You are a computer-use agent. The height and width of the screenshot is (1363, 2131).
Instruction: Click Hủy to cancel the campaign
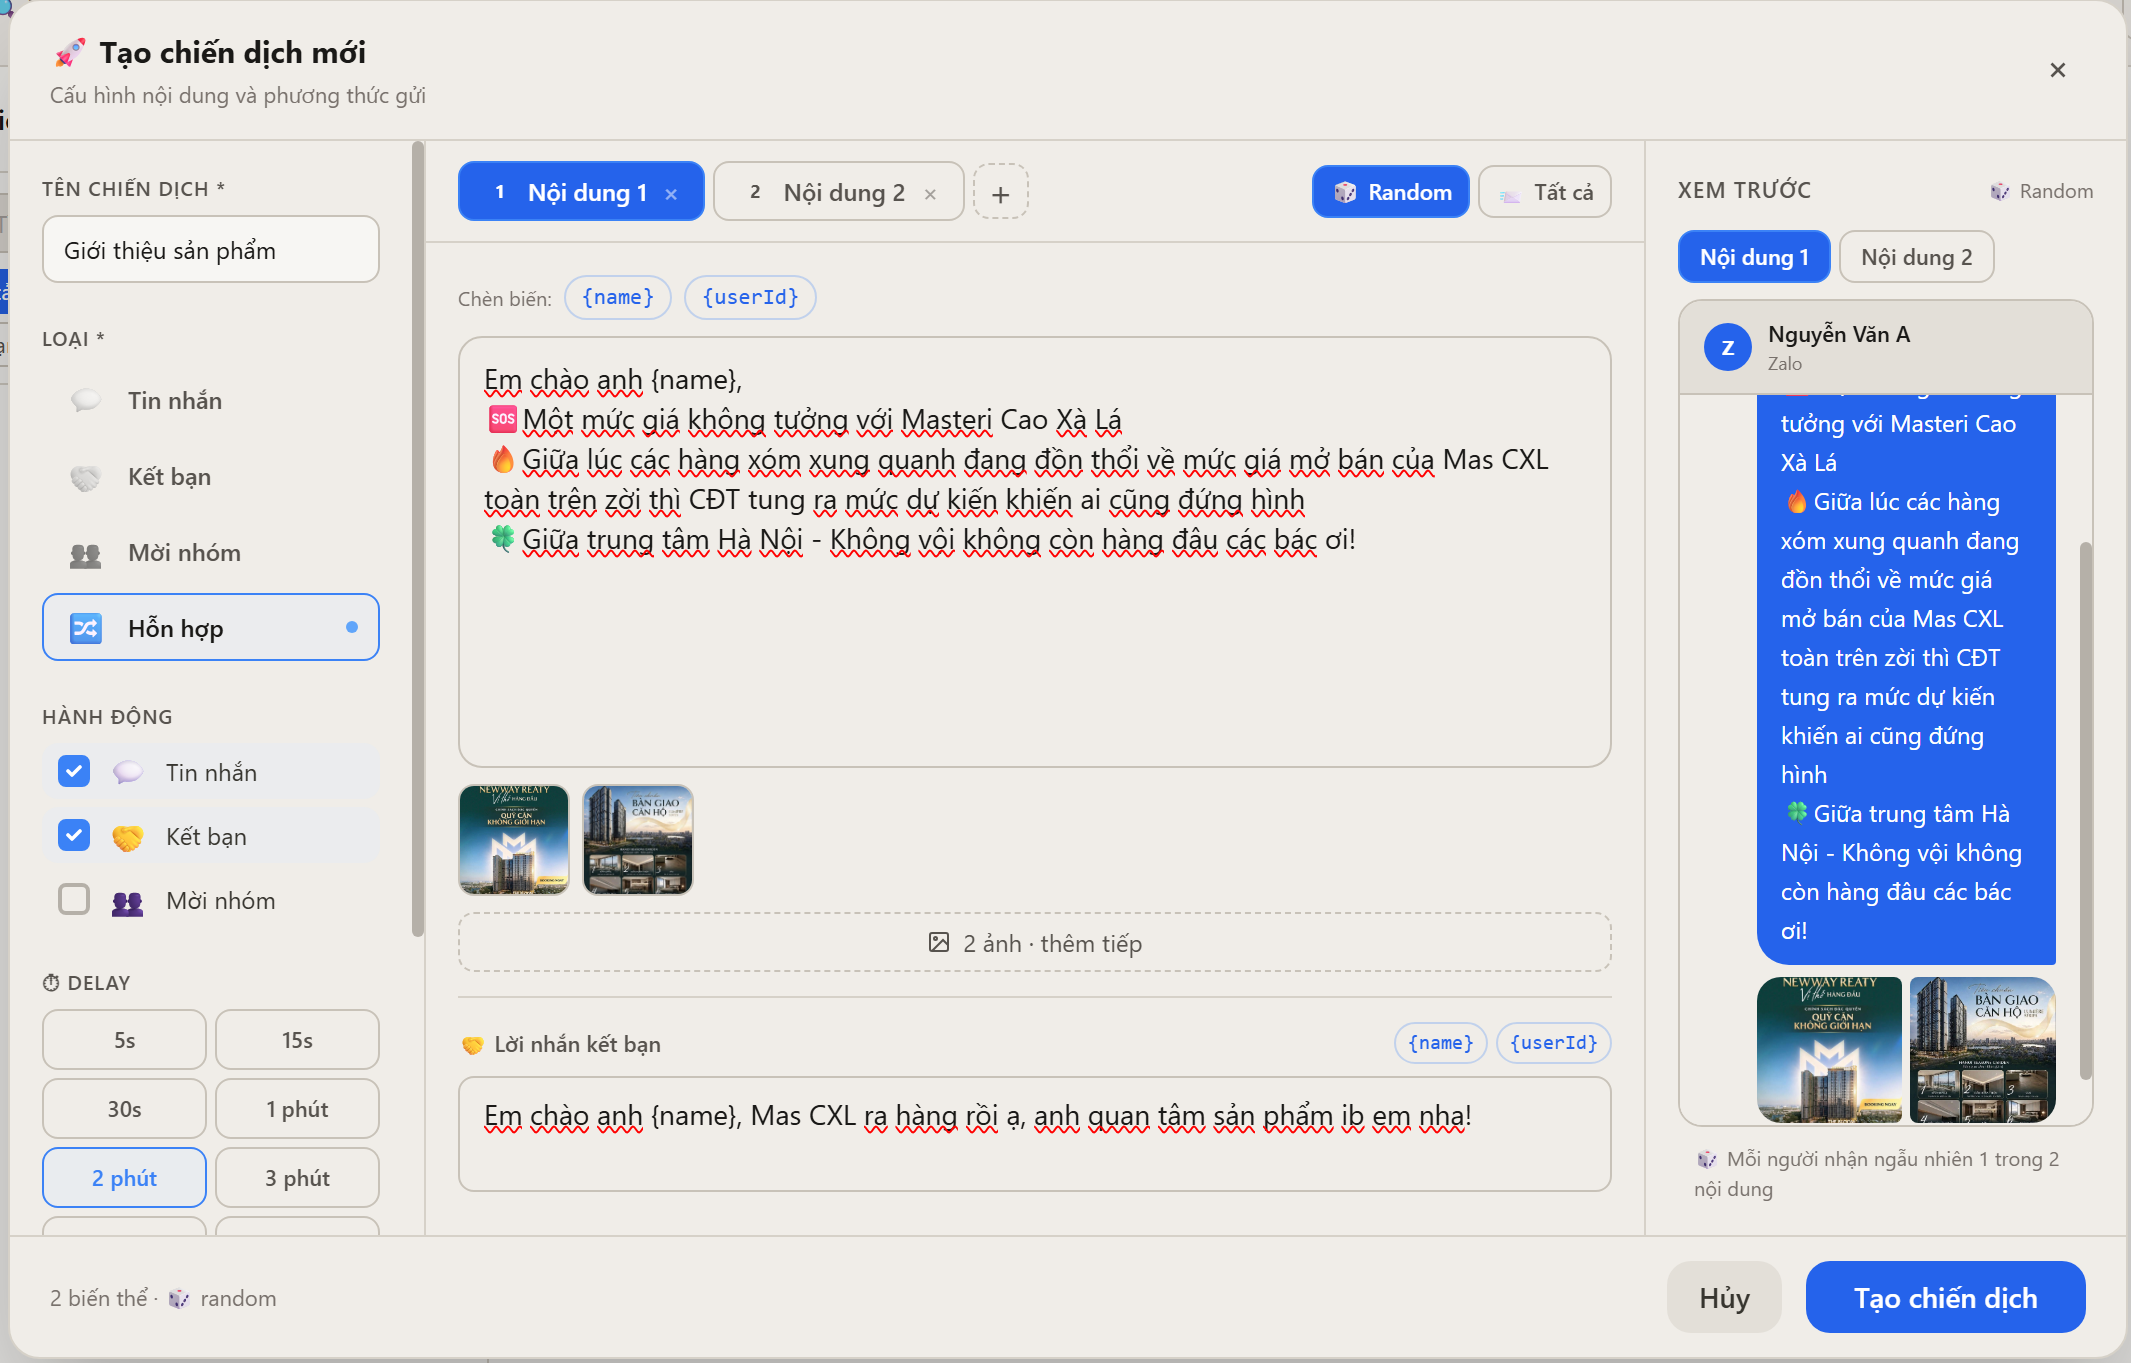[x=1724, y=1298]
